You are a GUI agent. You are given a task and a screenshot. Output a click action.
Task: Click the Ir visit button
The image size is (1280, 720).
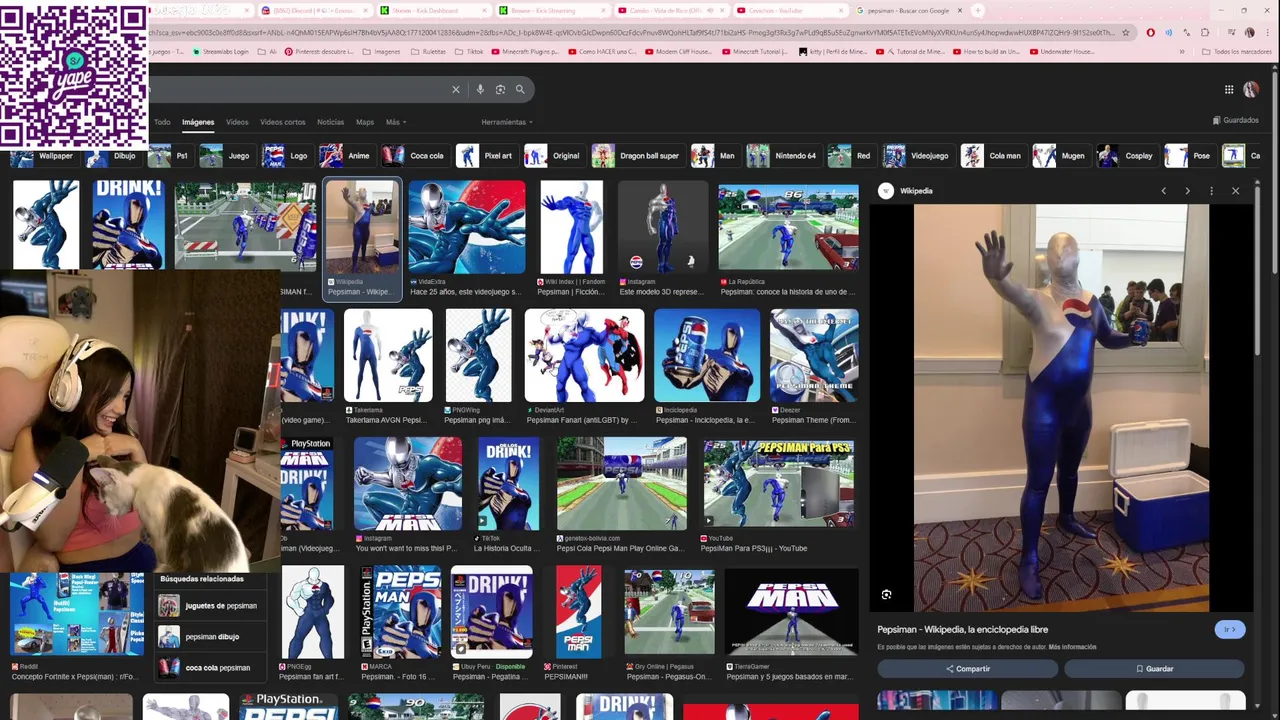(x=1230, y=629)
